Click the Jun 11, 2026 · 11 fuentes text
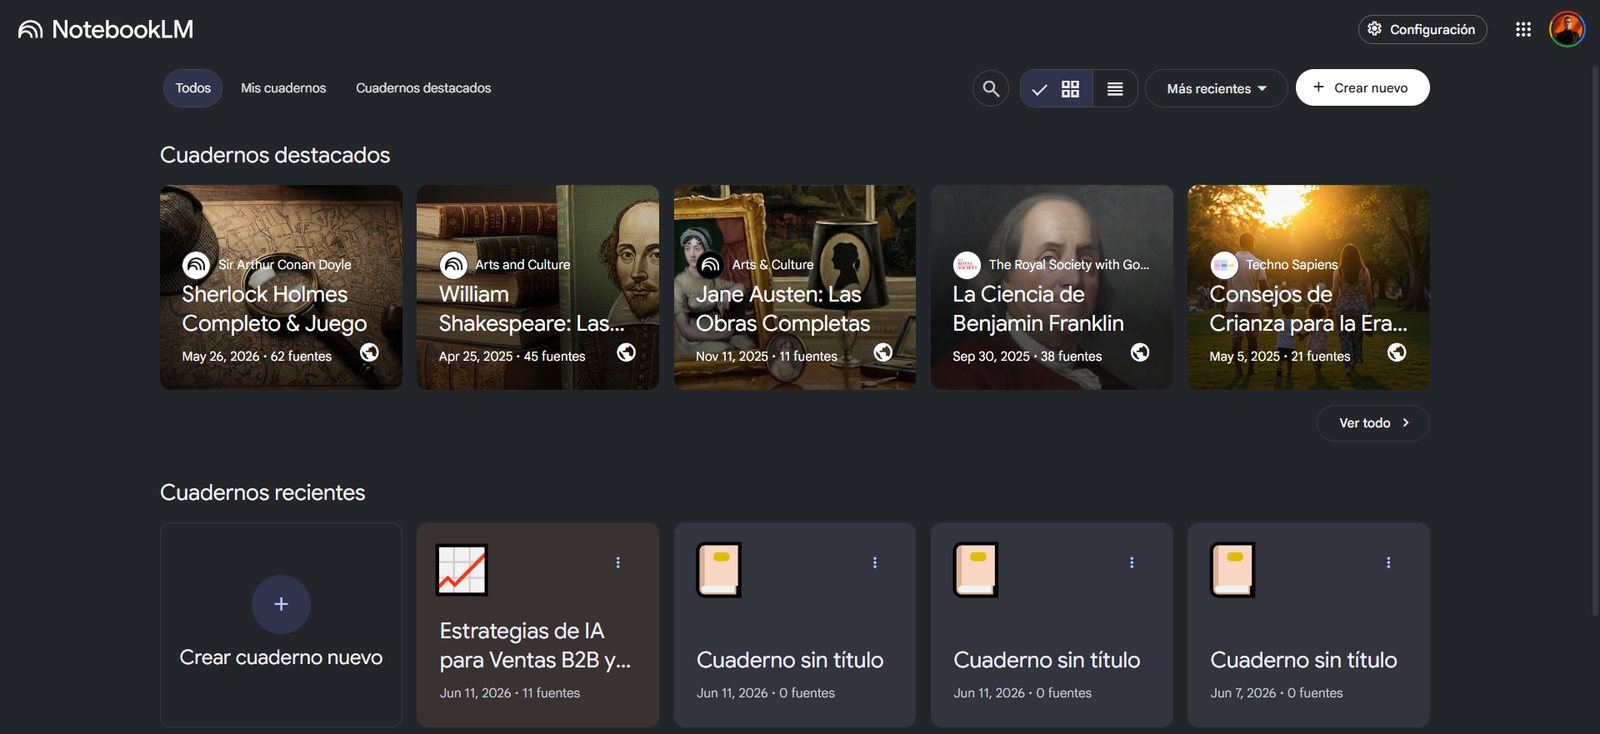 [510, 693]
